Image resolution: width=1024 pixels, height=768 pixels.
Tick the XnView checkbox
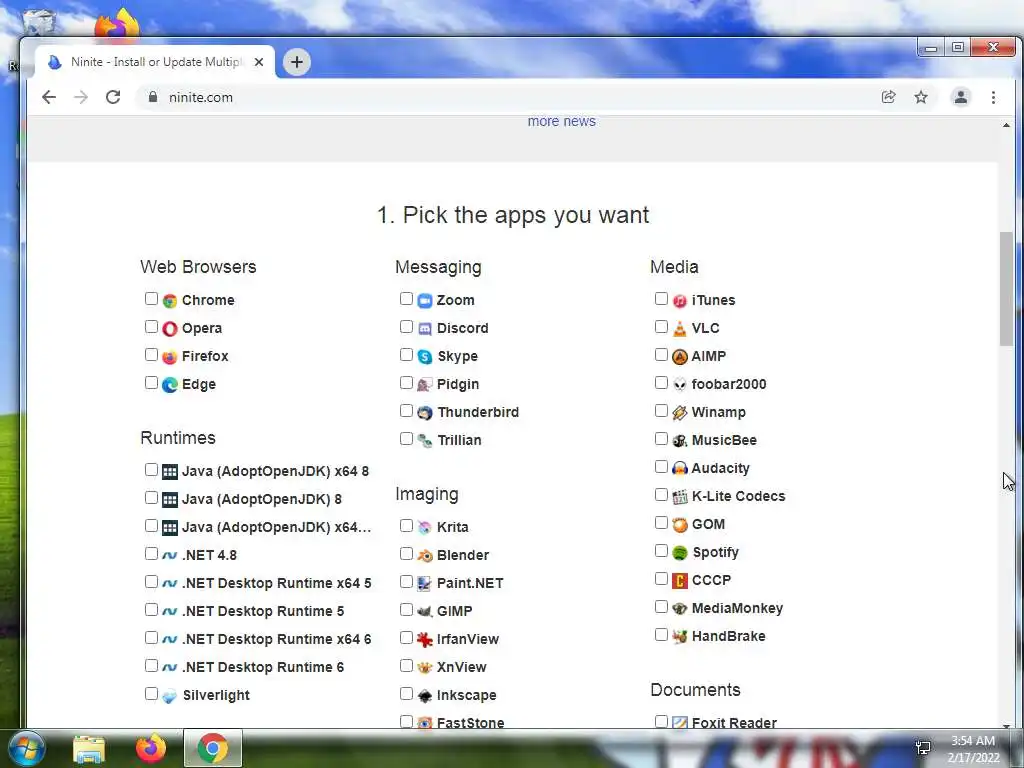tap(406, 665)
